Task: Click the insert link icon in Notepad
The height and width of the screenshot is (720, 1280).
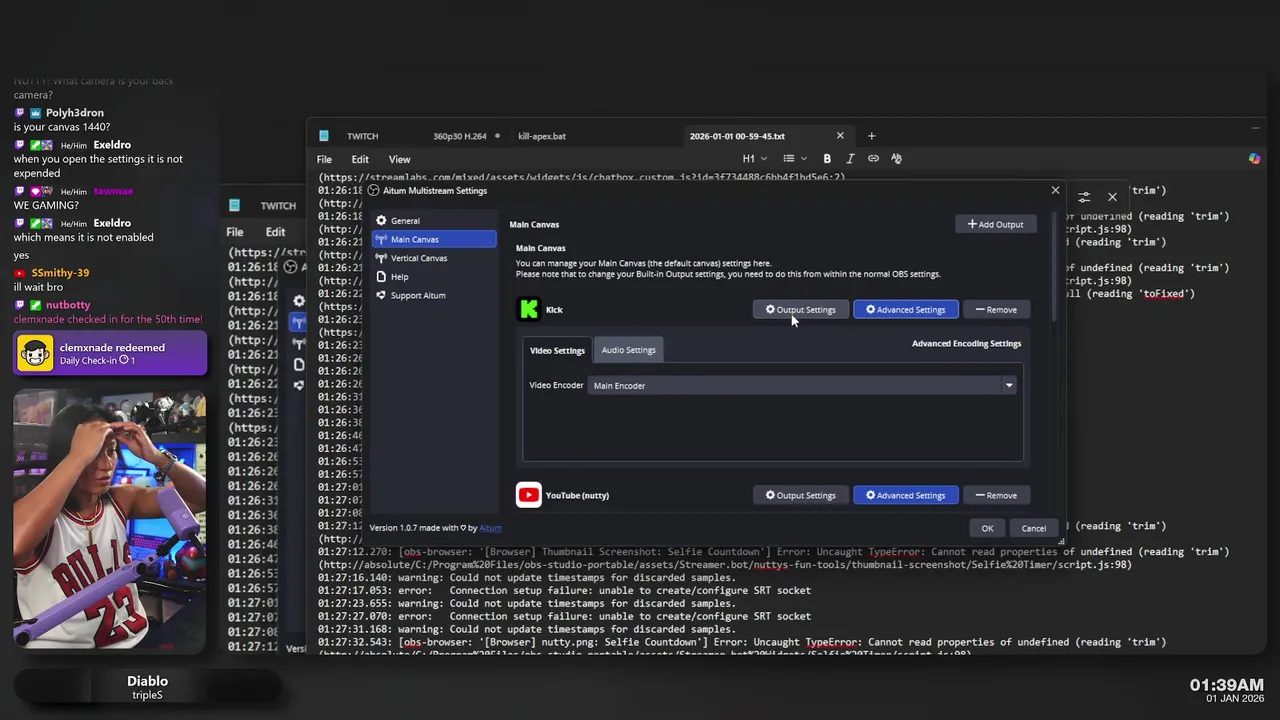Action: pyautogui.click(x=873, y=159)
